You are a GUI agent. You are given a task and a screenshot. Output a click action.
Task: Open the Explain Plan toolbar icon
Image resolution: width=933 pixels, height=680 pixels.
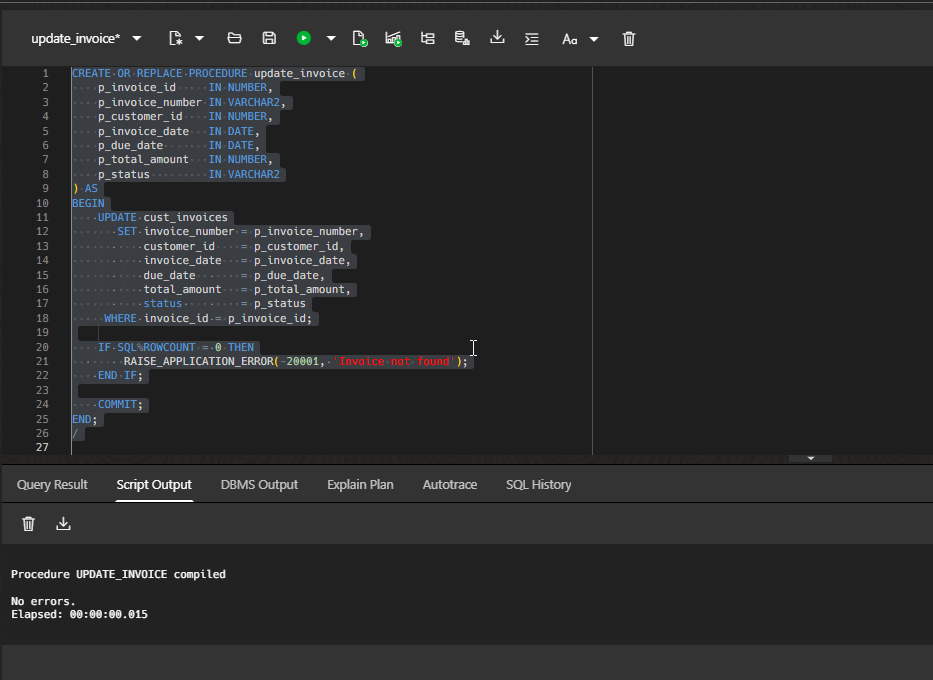[x=428, y=38]
